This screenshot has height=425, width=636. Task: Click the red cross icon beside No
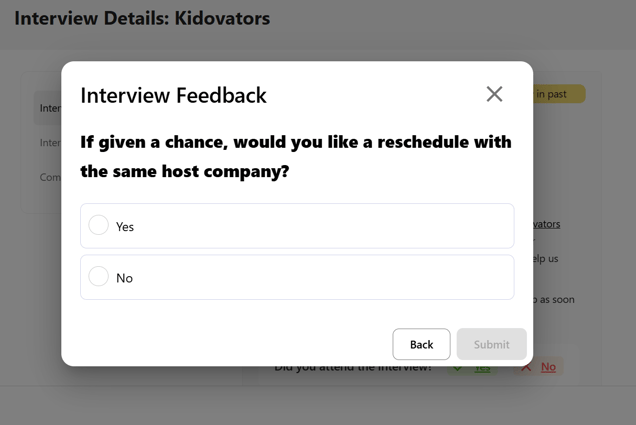tap(526, 367)
